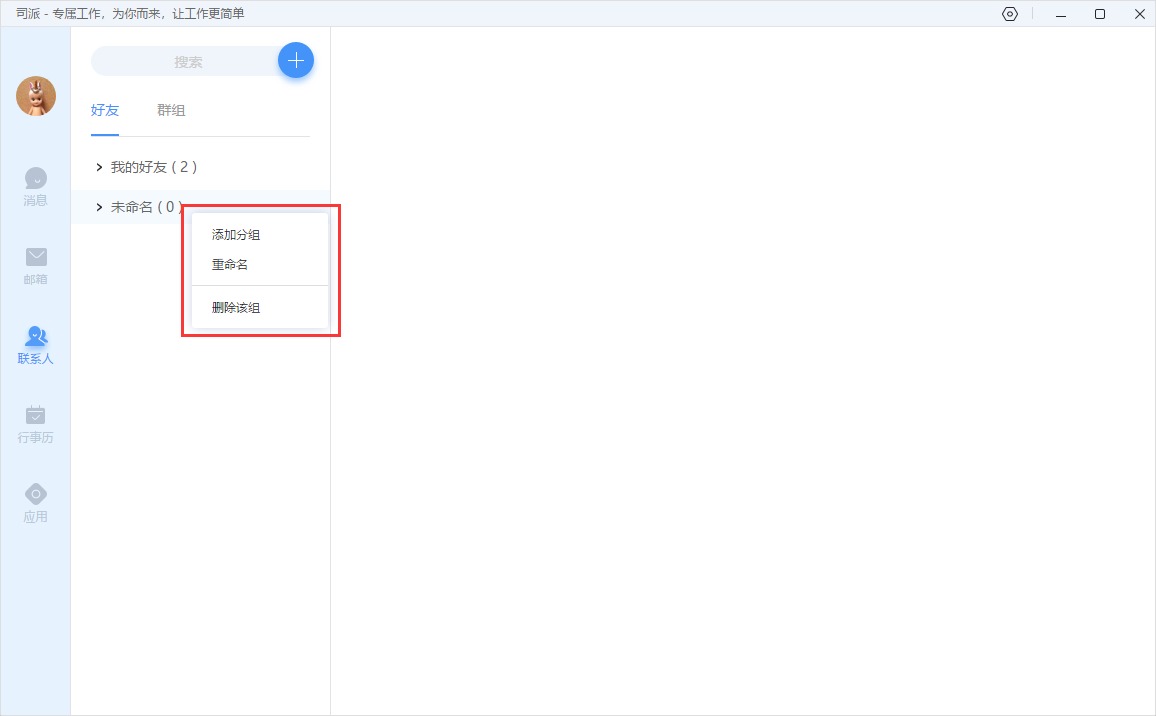Maximize the 司派 window
The height and width of the screenshot is (716, 1156).
click(1100, 14)
